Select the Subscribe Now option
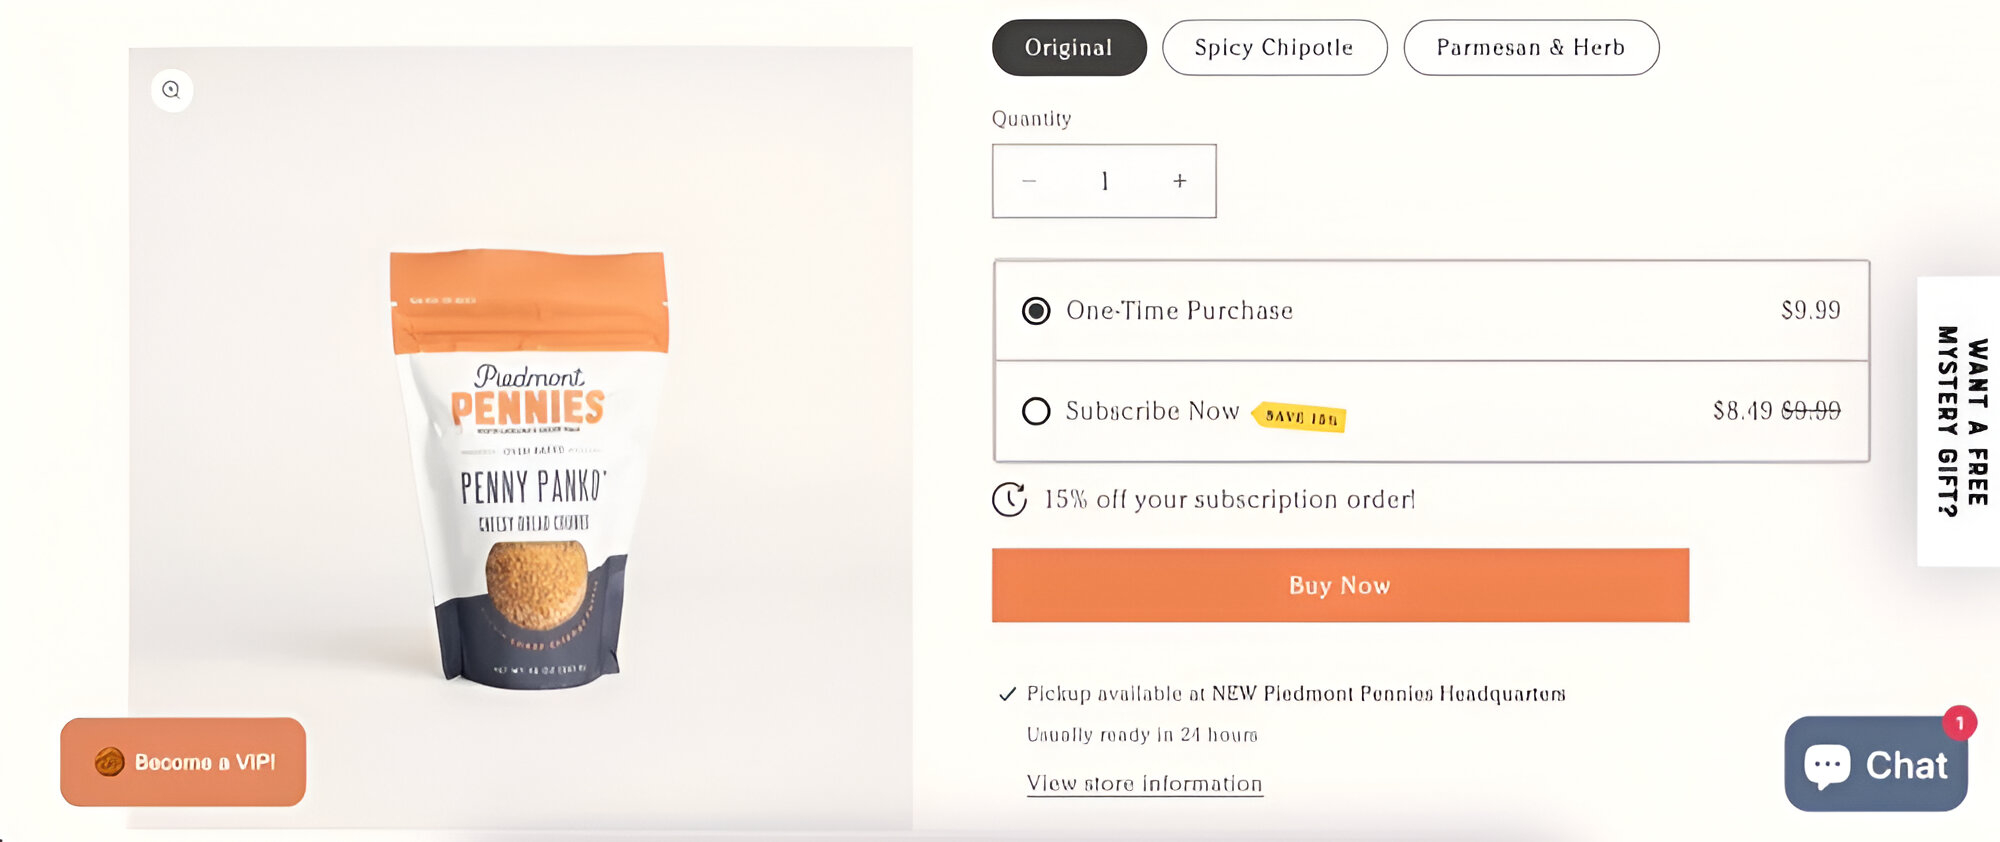This screenshot has width=2000, height=842. pyautogui.click(x=1036, y=411)
